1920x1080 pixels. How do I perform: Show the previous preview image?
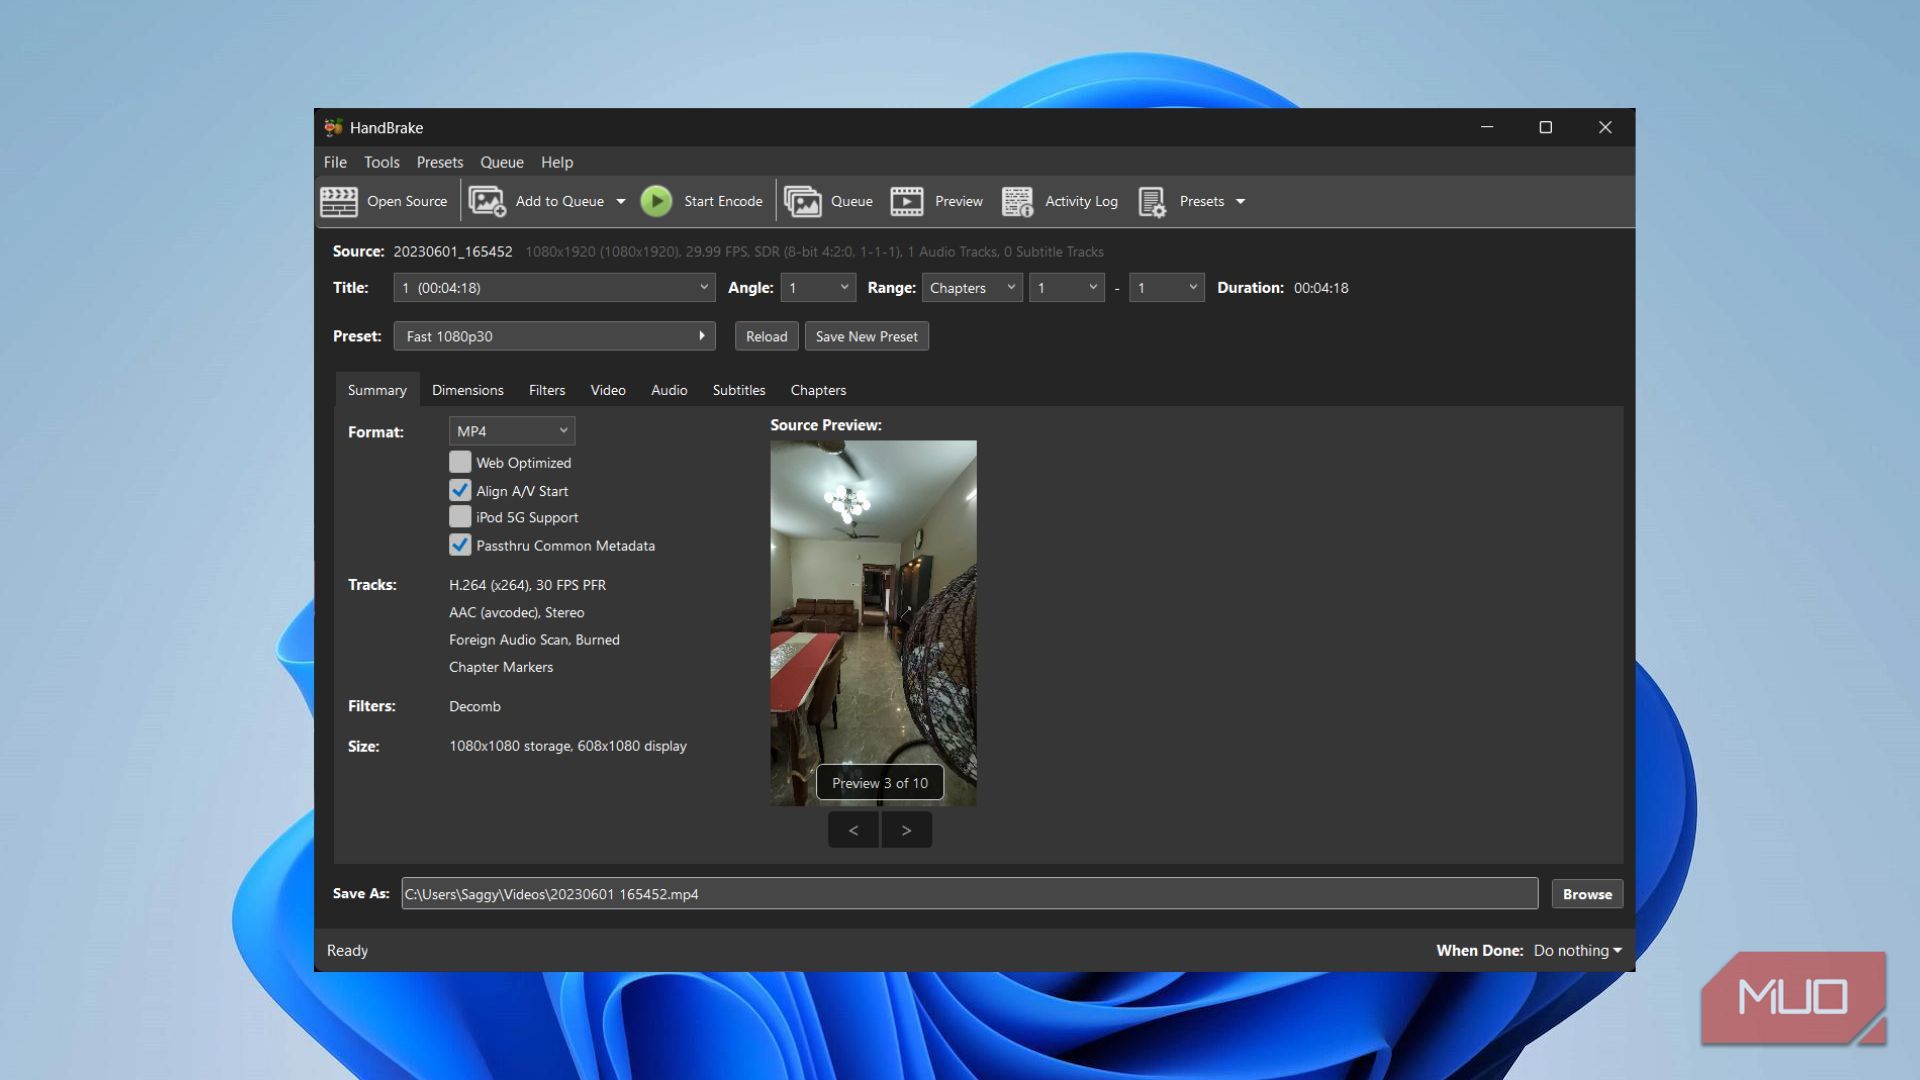pyautogui.click(x=853, y=830)
